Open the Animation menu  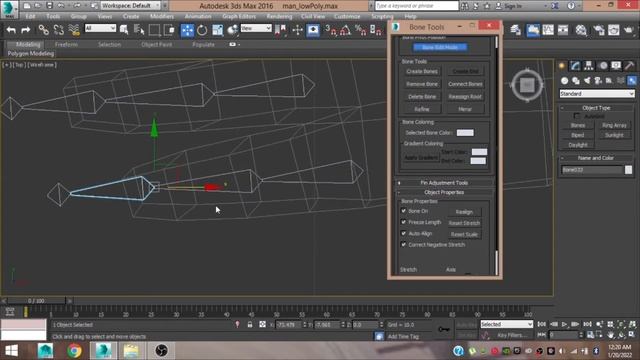click(x=198, y=16)
